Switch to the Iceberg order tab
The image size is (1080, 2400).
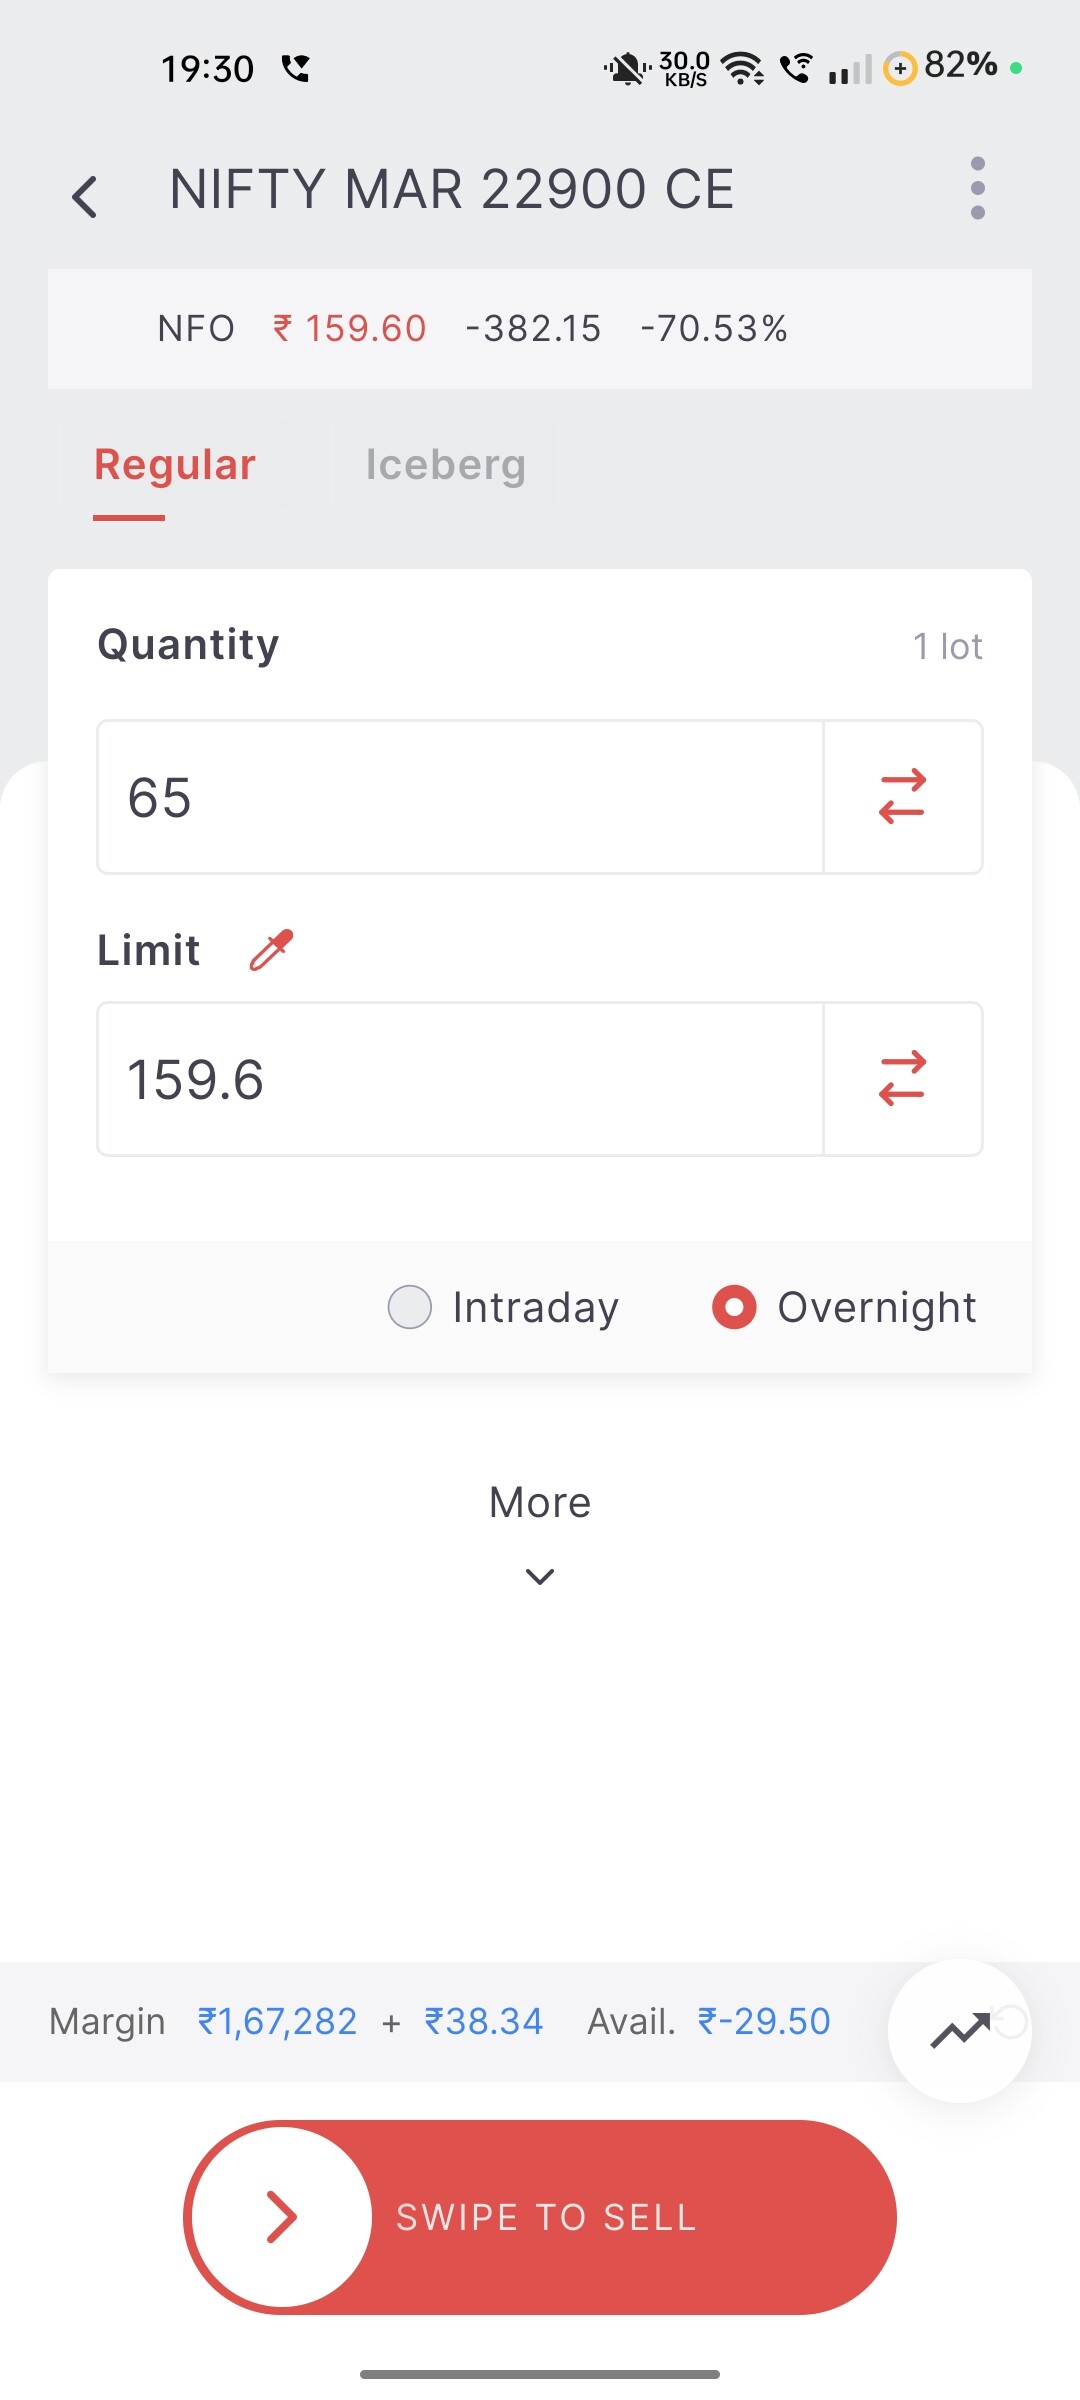[x=445, y=465]
